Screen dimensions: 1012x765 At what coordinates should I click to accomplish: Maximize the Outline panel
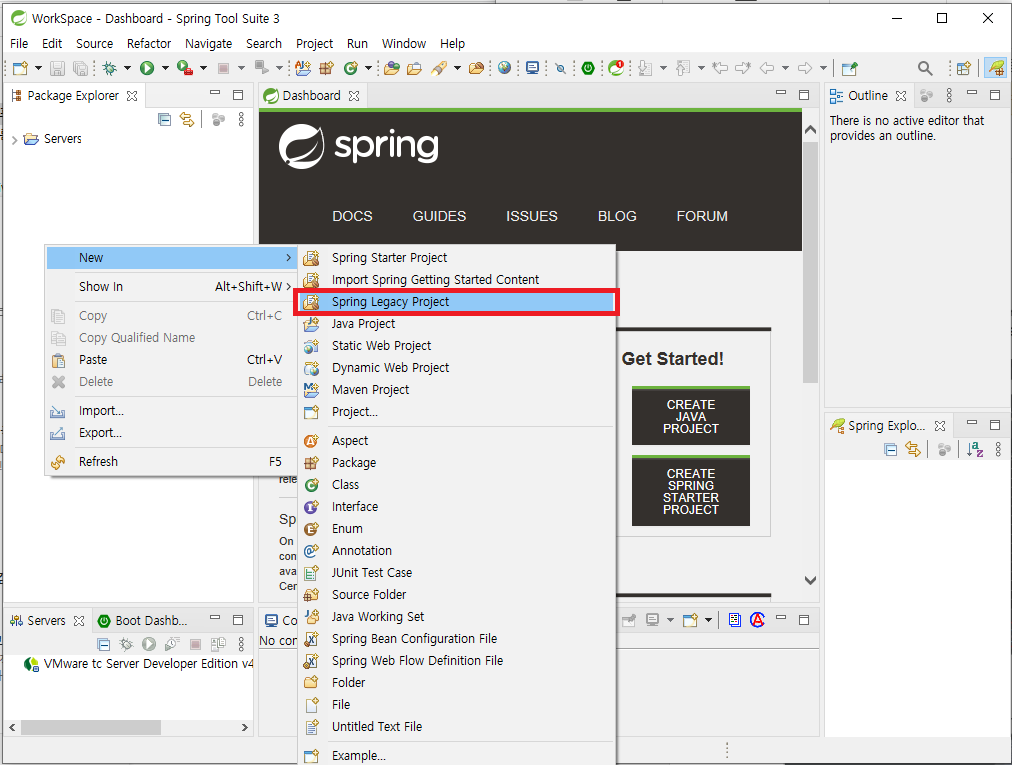click(995, 95)
